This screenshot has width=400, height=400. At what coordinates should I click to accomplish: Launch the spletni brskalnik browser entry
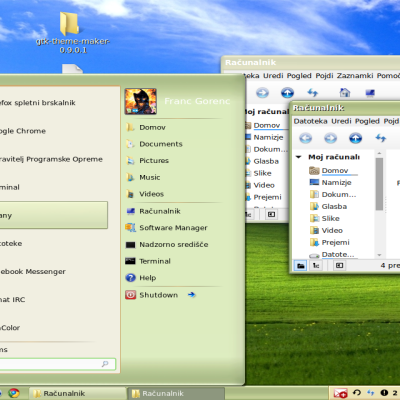pyautogui.click(x=38, y=103)
